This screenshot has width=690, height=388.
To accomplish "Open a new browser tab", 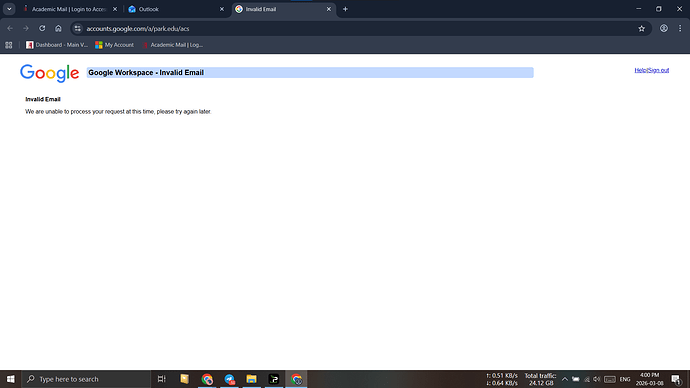I will point(345,9).
